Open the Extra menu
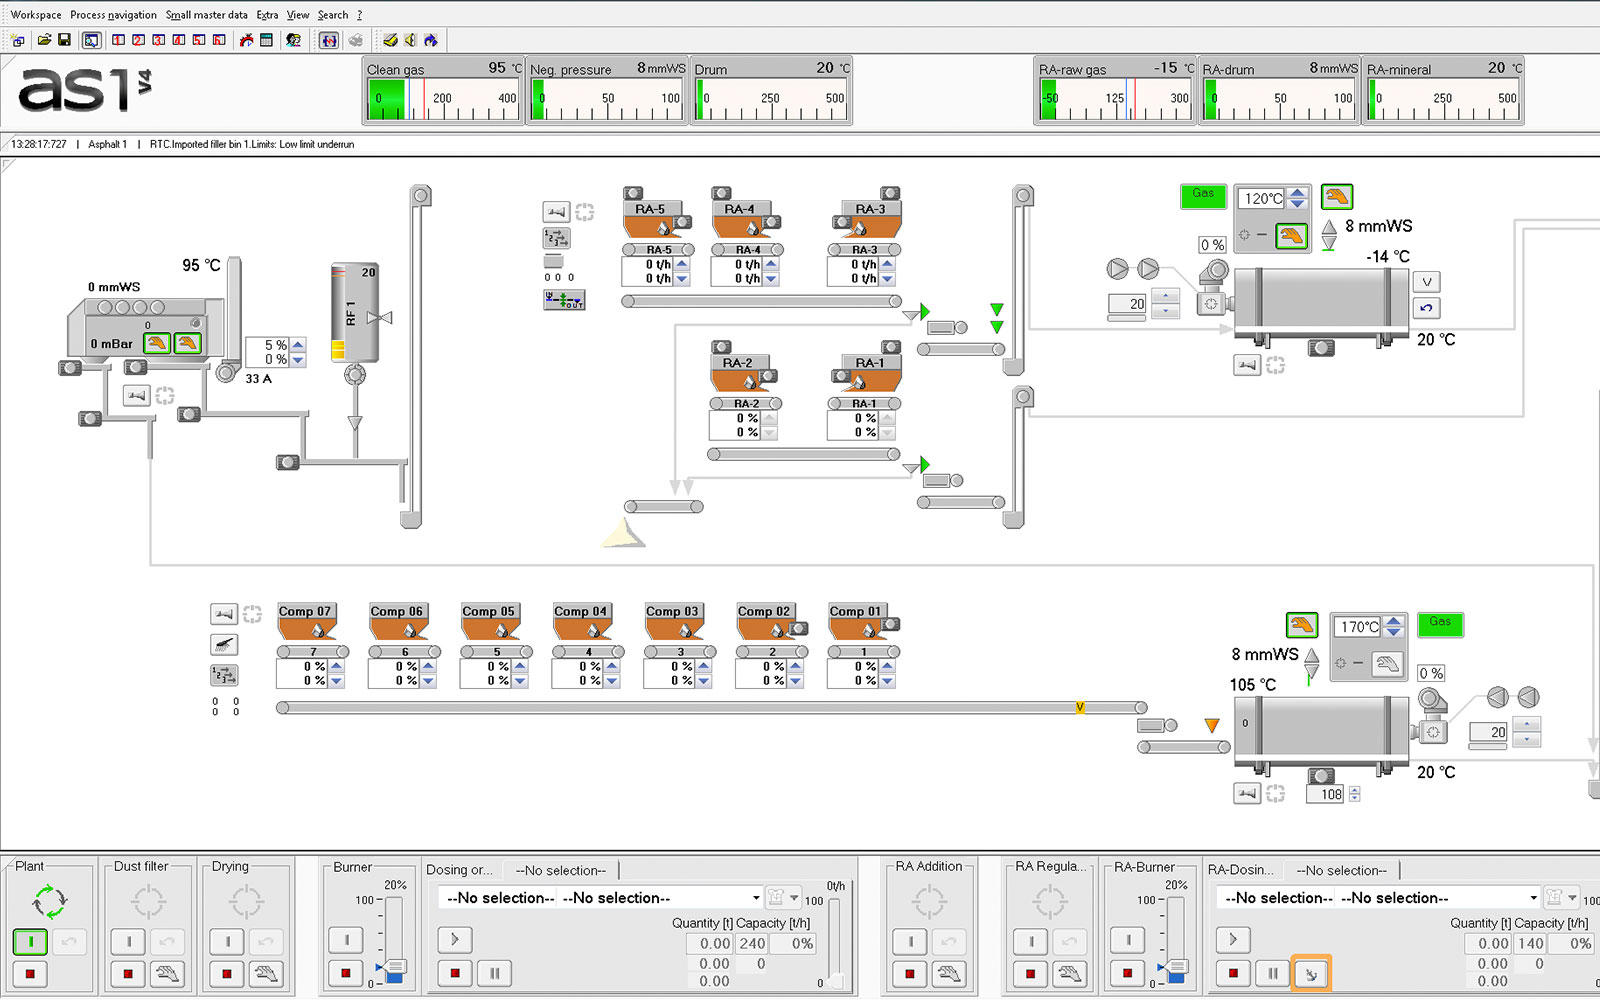 pyautogui.click(x=267, y=15)
